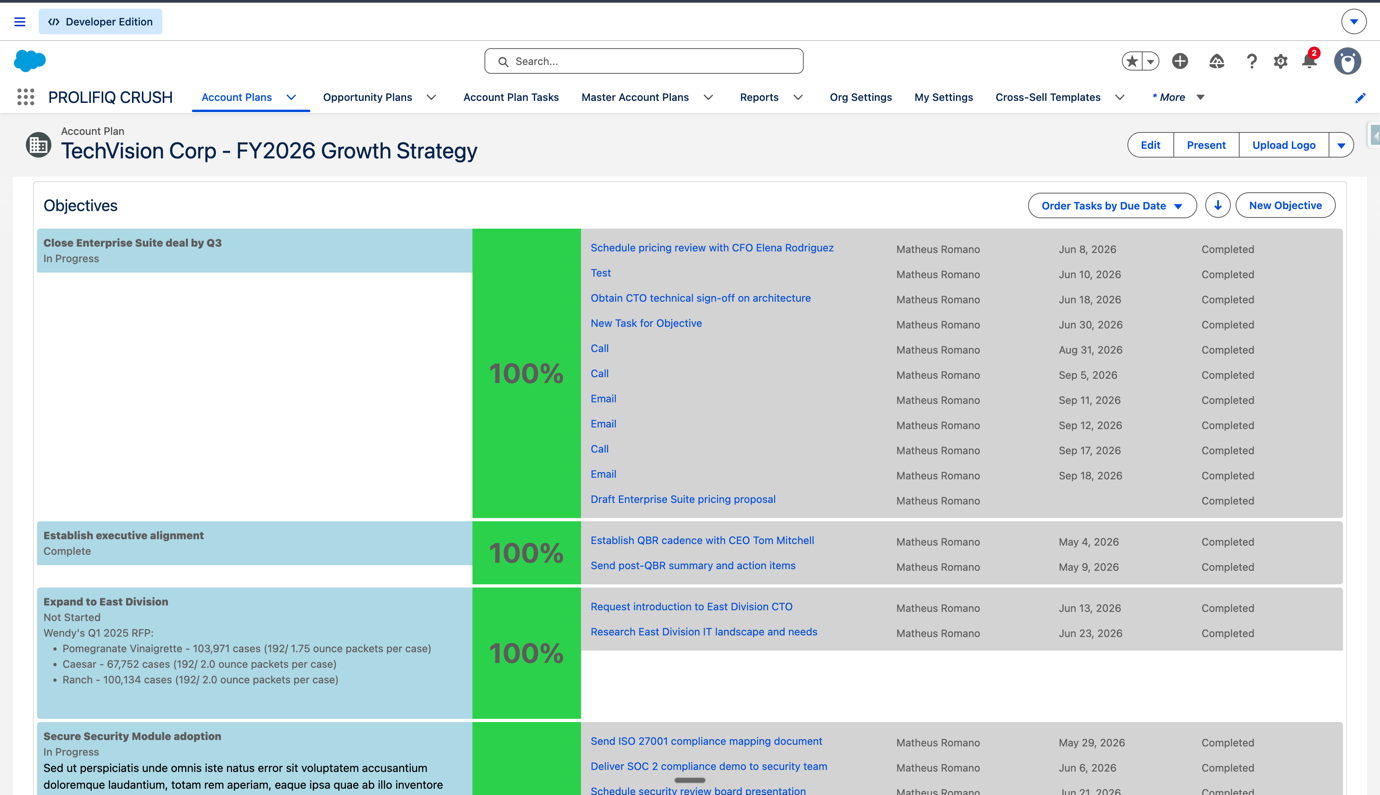Click the May 4, 2026 due date
Image resolution: width=1380 pixels, height=795 pixels.
tap(1087, 542)
